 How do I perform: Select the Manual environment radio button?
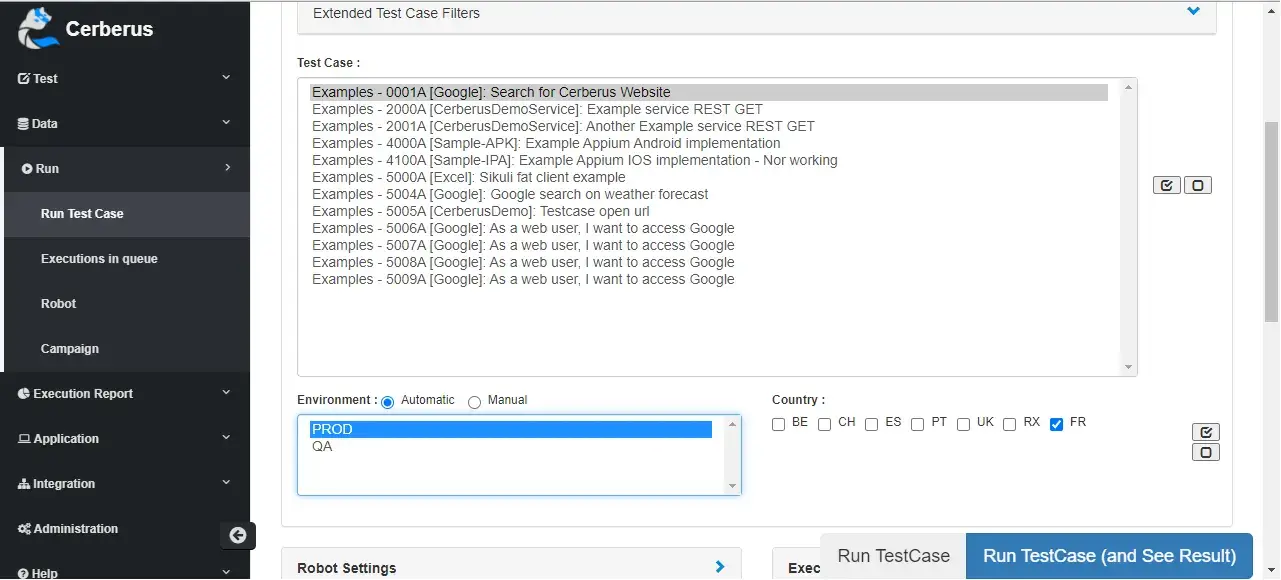(x=475, y=402)
